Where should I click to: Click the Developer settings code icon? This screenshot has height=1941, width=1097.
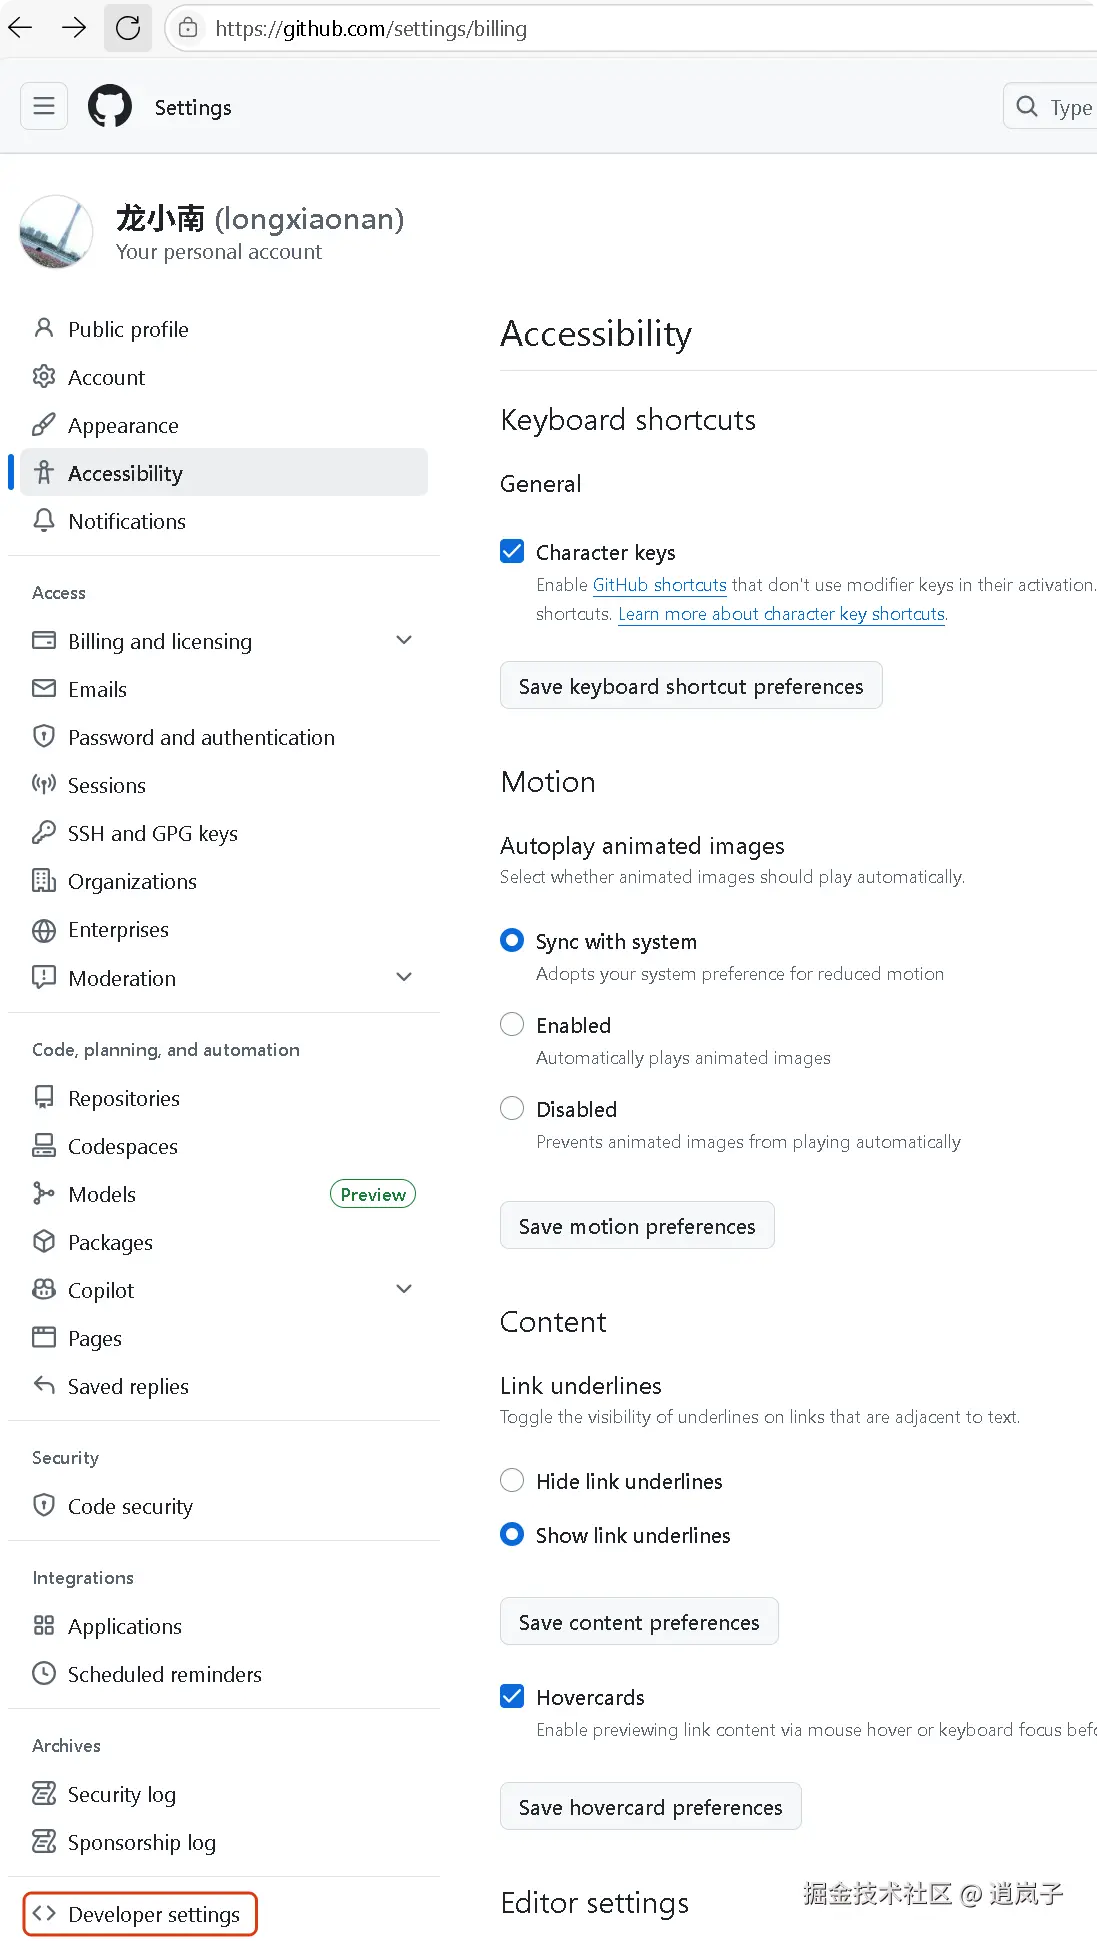[x=44, y=1914]
